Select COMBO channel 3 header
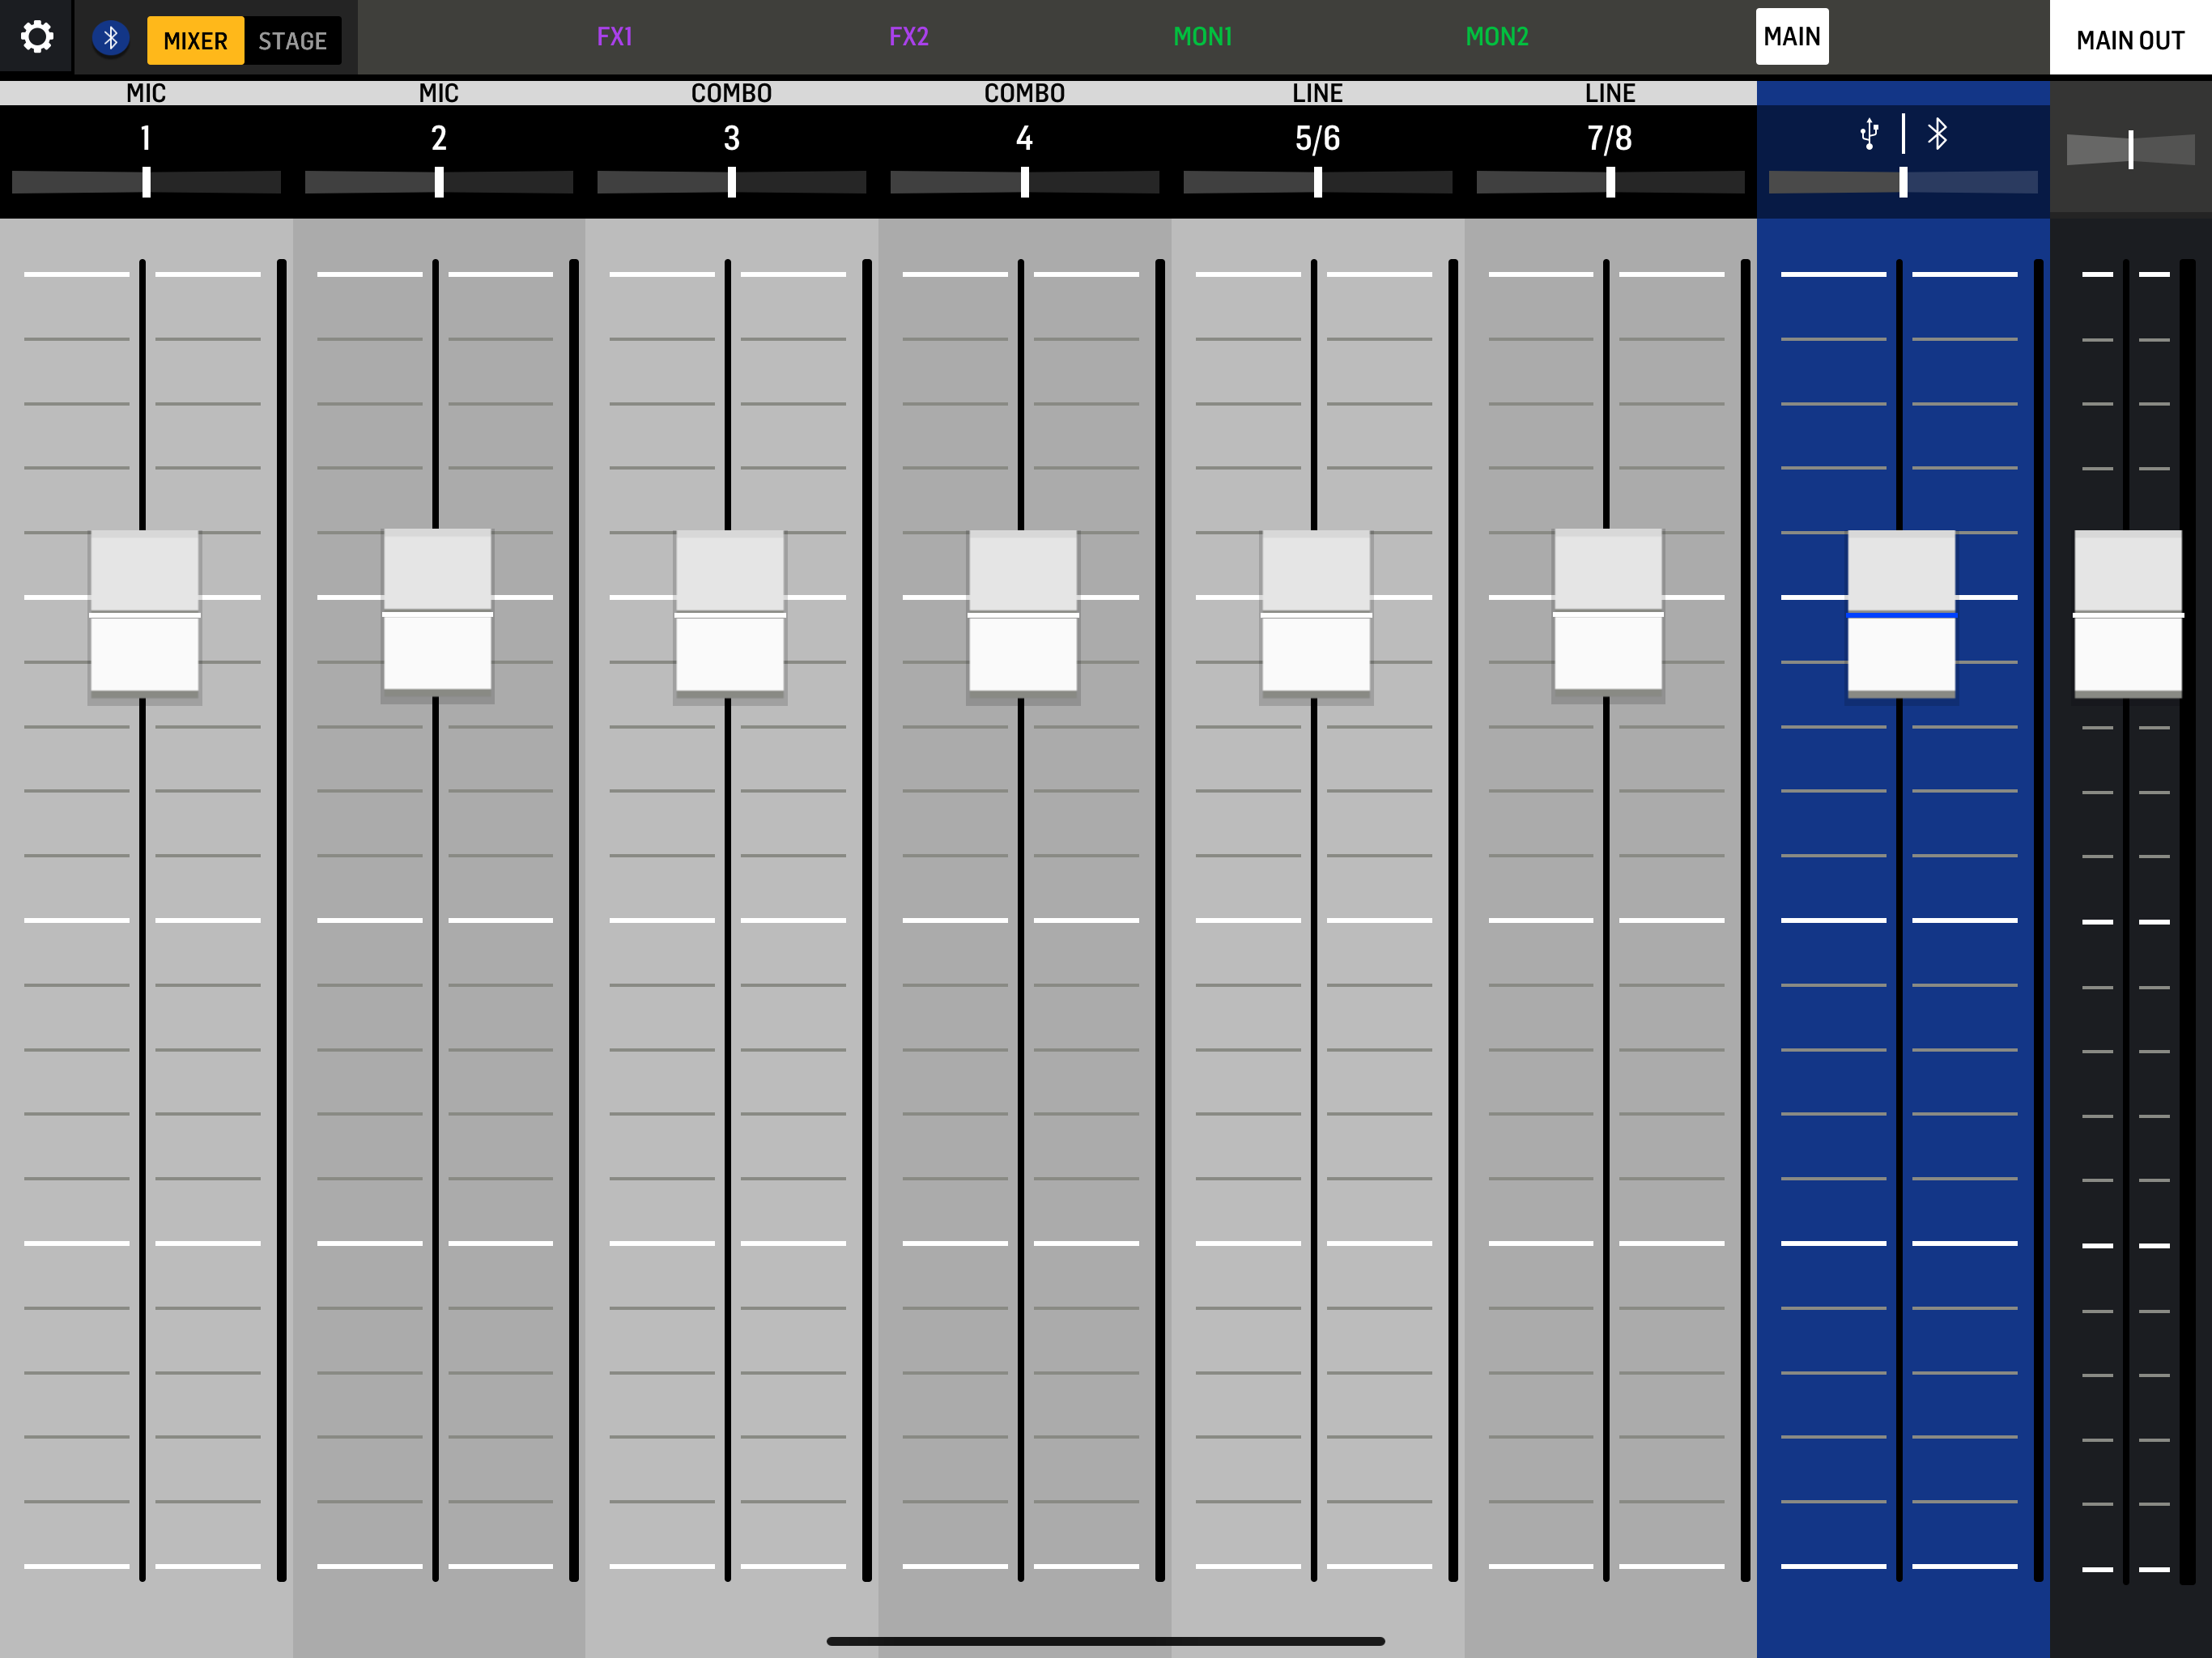This screenshot has width=2212, height=1658. [x=731, y=137]
